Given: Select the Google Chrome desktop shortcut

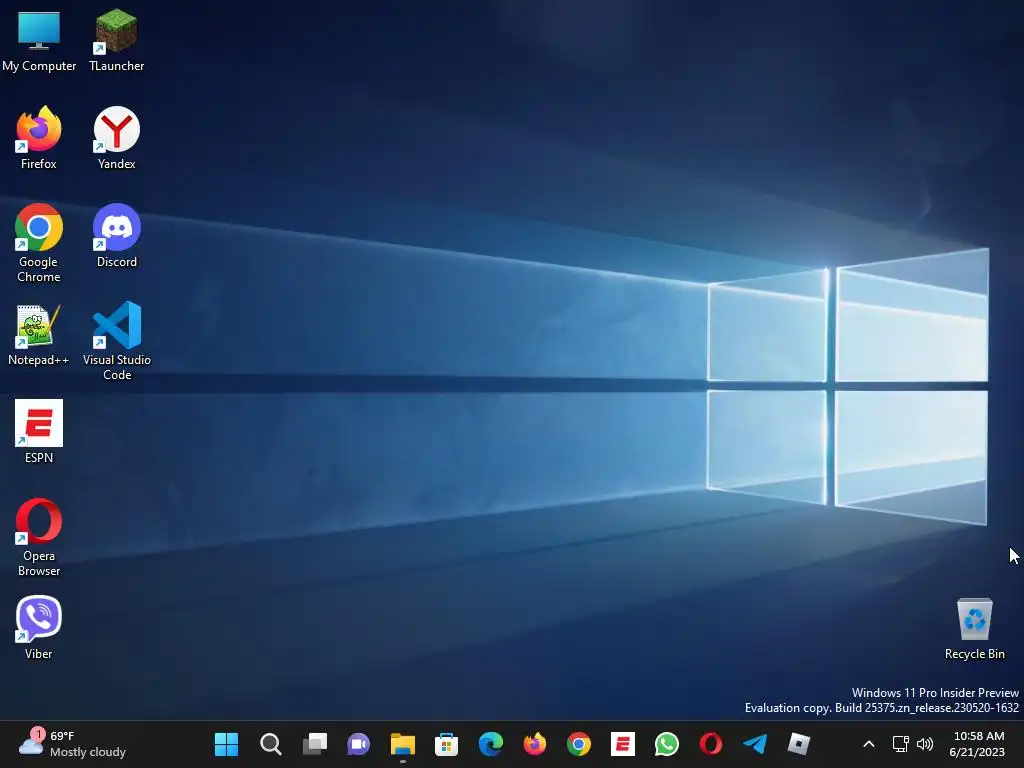Looking at the screenshot, I should pos(39,243).
